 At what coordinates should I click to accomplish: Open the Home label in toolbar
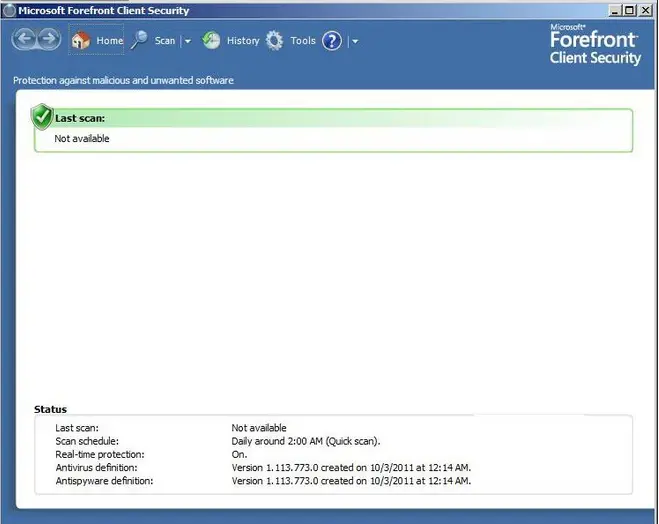(x=110, y=41)
